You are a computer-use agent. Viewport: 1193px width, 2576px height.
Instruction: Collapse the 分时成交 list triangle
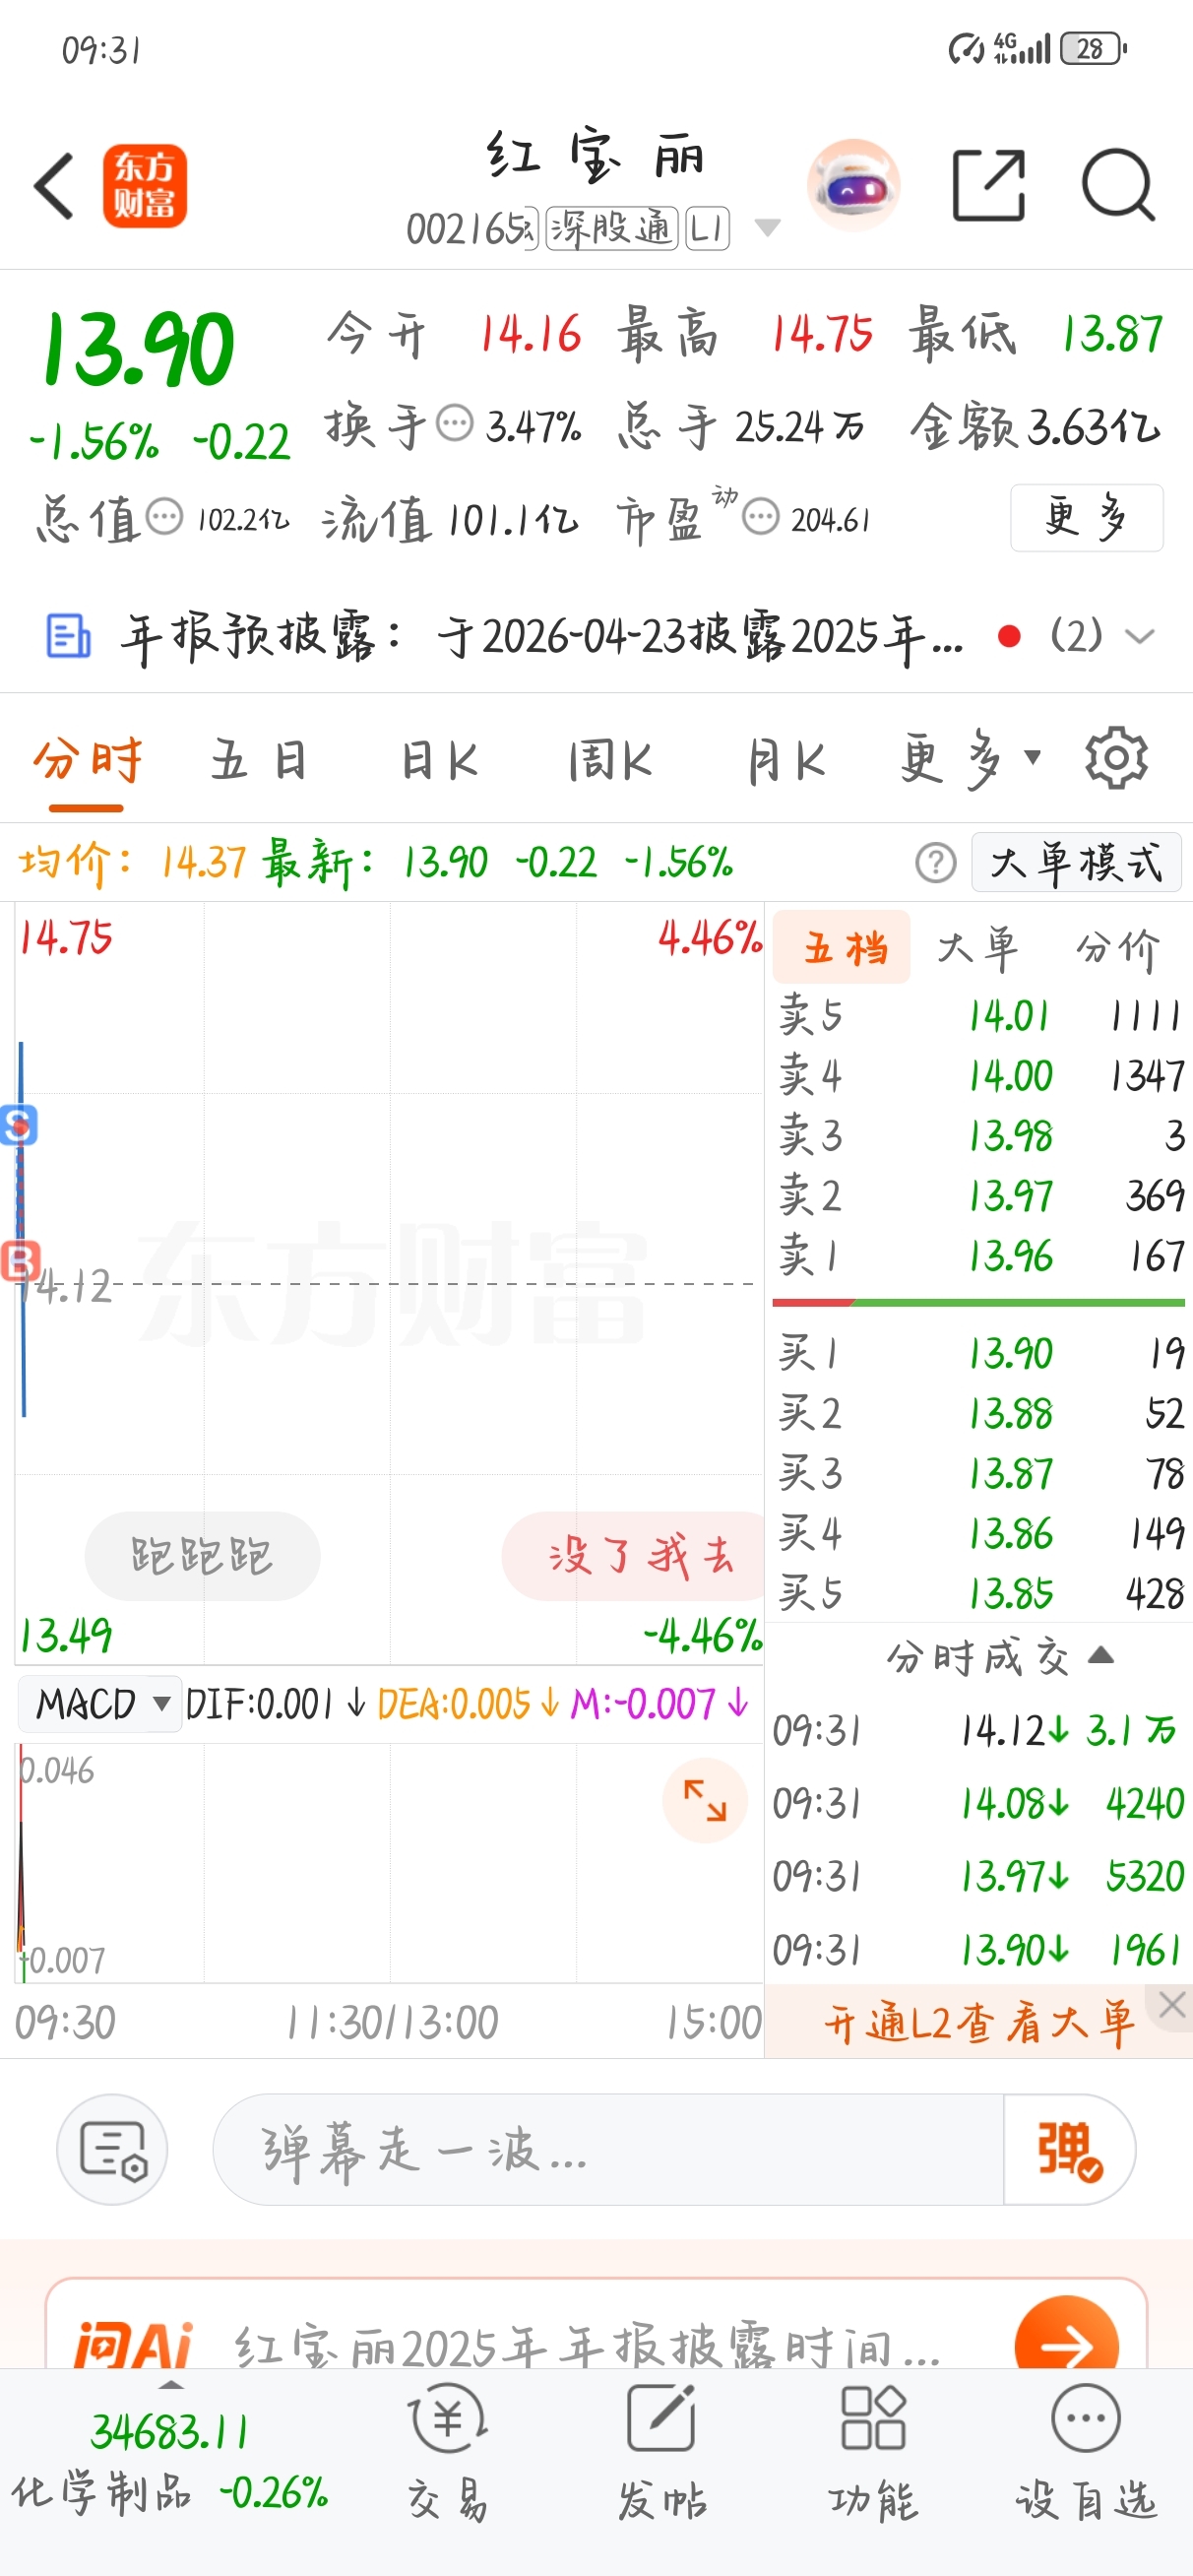click(x=1101, y=1655)
